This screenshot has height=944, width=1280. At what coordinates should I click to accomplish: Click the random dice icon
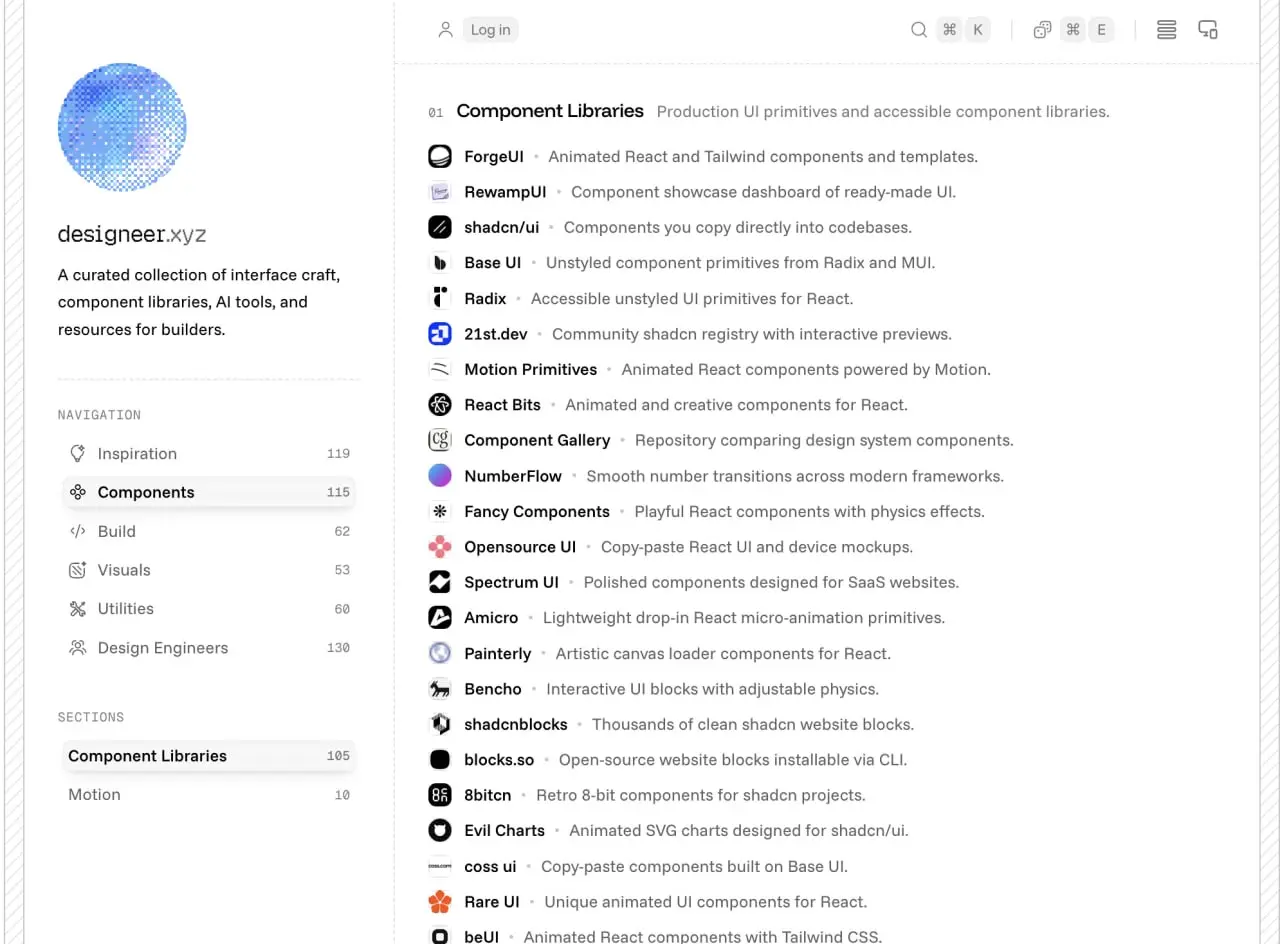1042,30
